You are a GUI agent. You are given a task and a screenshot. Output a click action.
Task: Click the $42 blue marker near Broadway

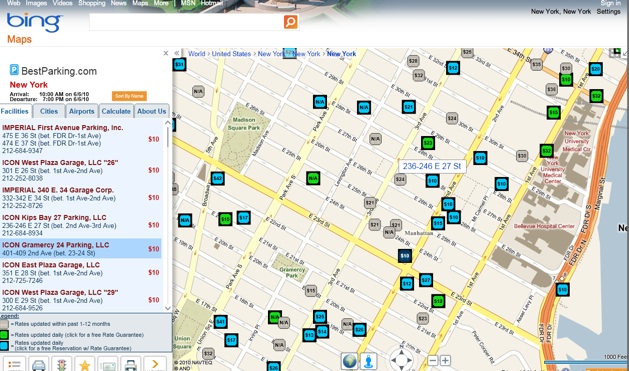217,178
